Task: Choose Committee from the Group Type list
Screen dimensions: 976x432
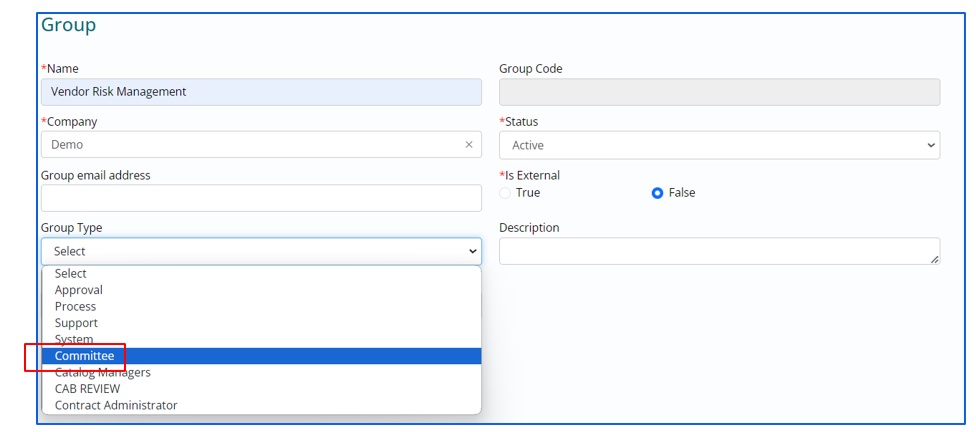Action: coord(85,356)
